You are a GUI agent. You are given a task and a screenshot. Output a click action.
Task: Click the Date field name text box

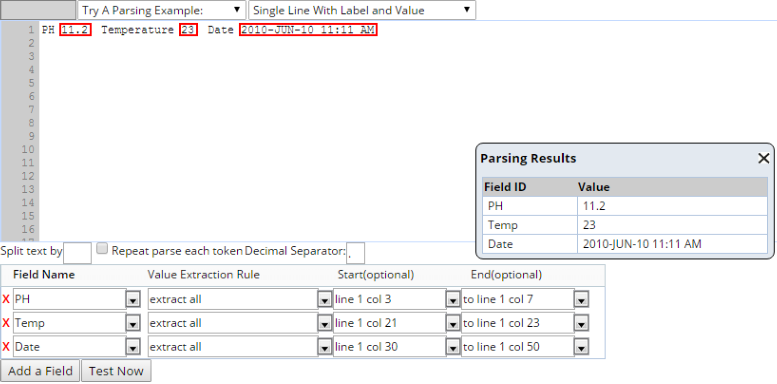pyautogui.click(x=70, y=347)
